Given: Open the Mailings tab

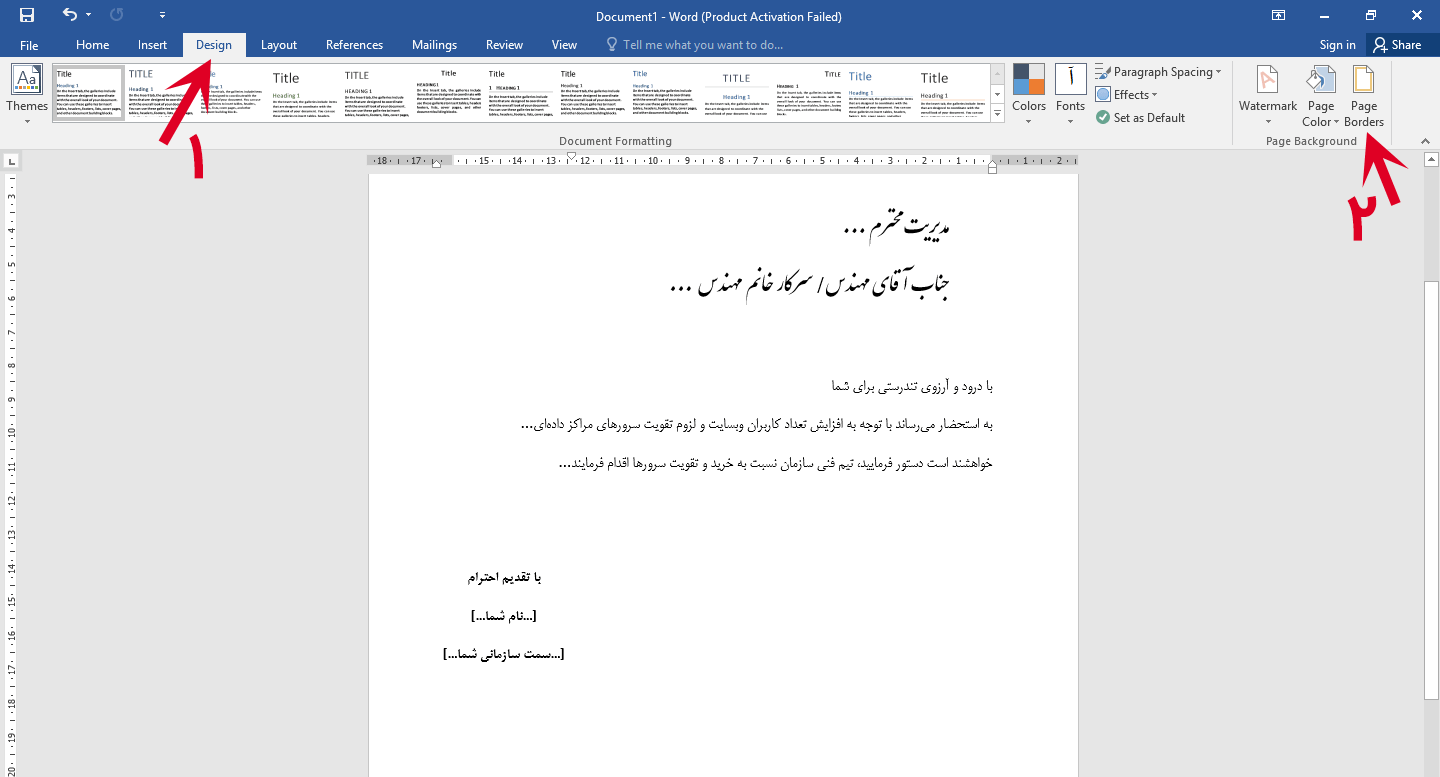Looking at the screenshot, I should click(x=434, y=45).
